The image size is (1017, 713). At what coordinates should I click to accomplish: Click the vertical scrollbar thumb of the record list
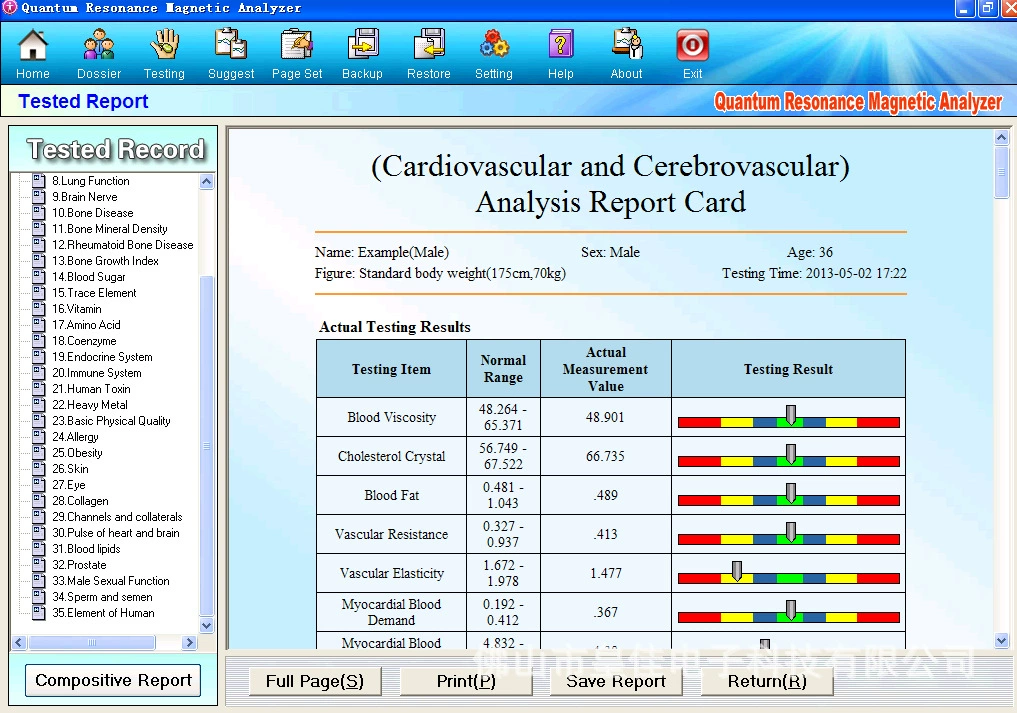tap(206, 446)
